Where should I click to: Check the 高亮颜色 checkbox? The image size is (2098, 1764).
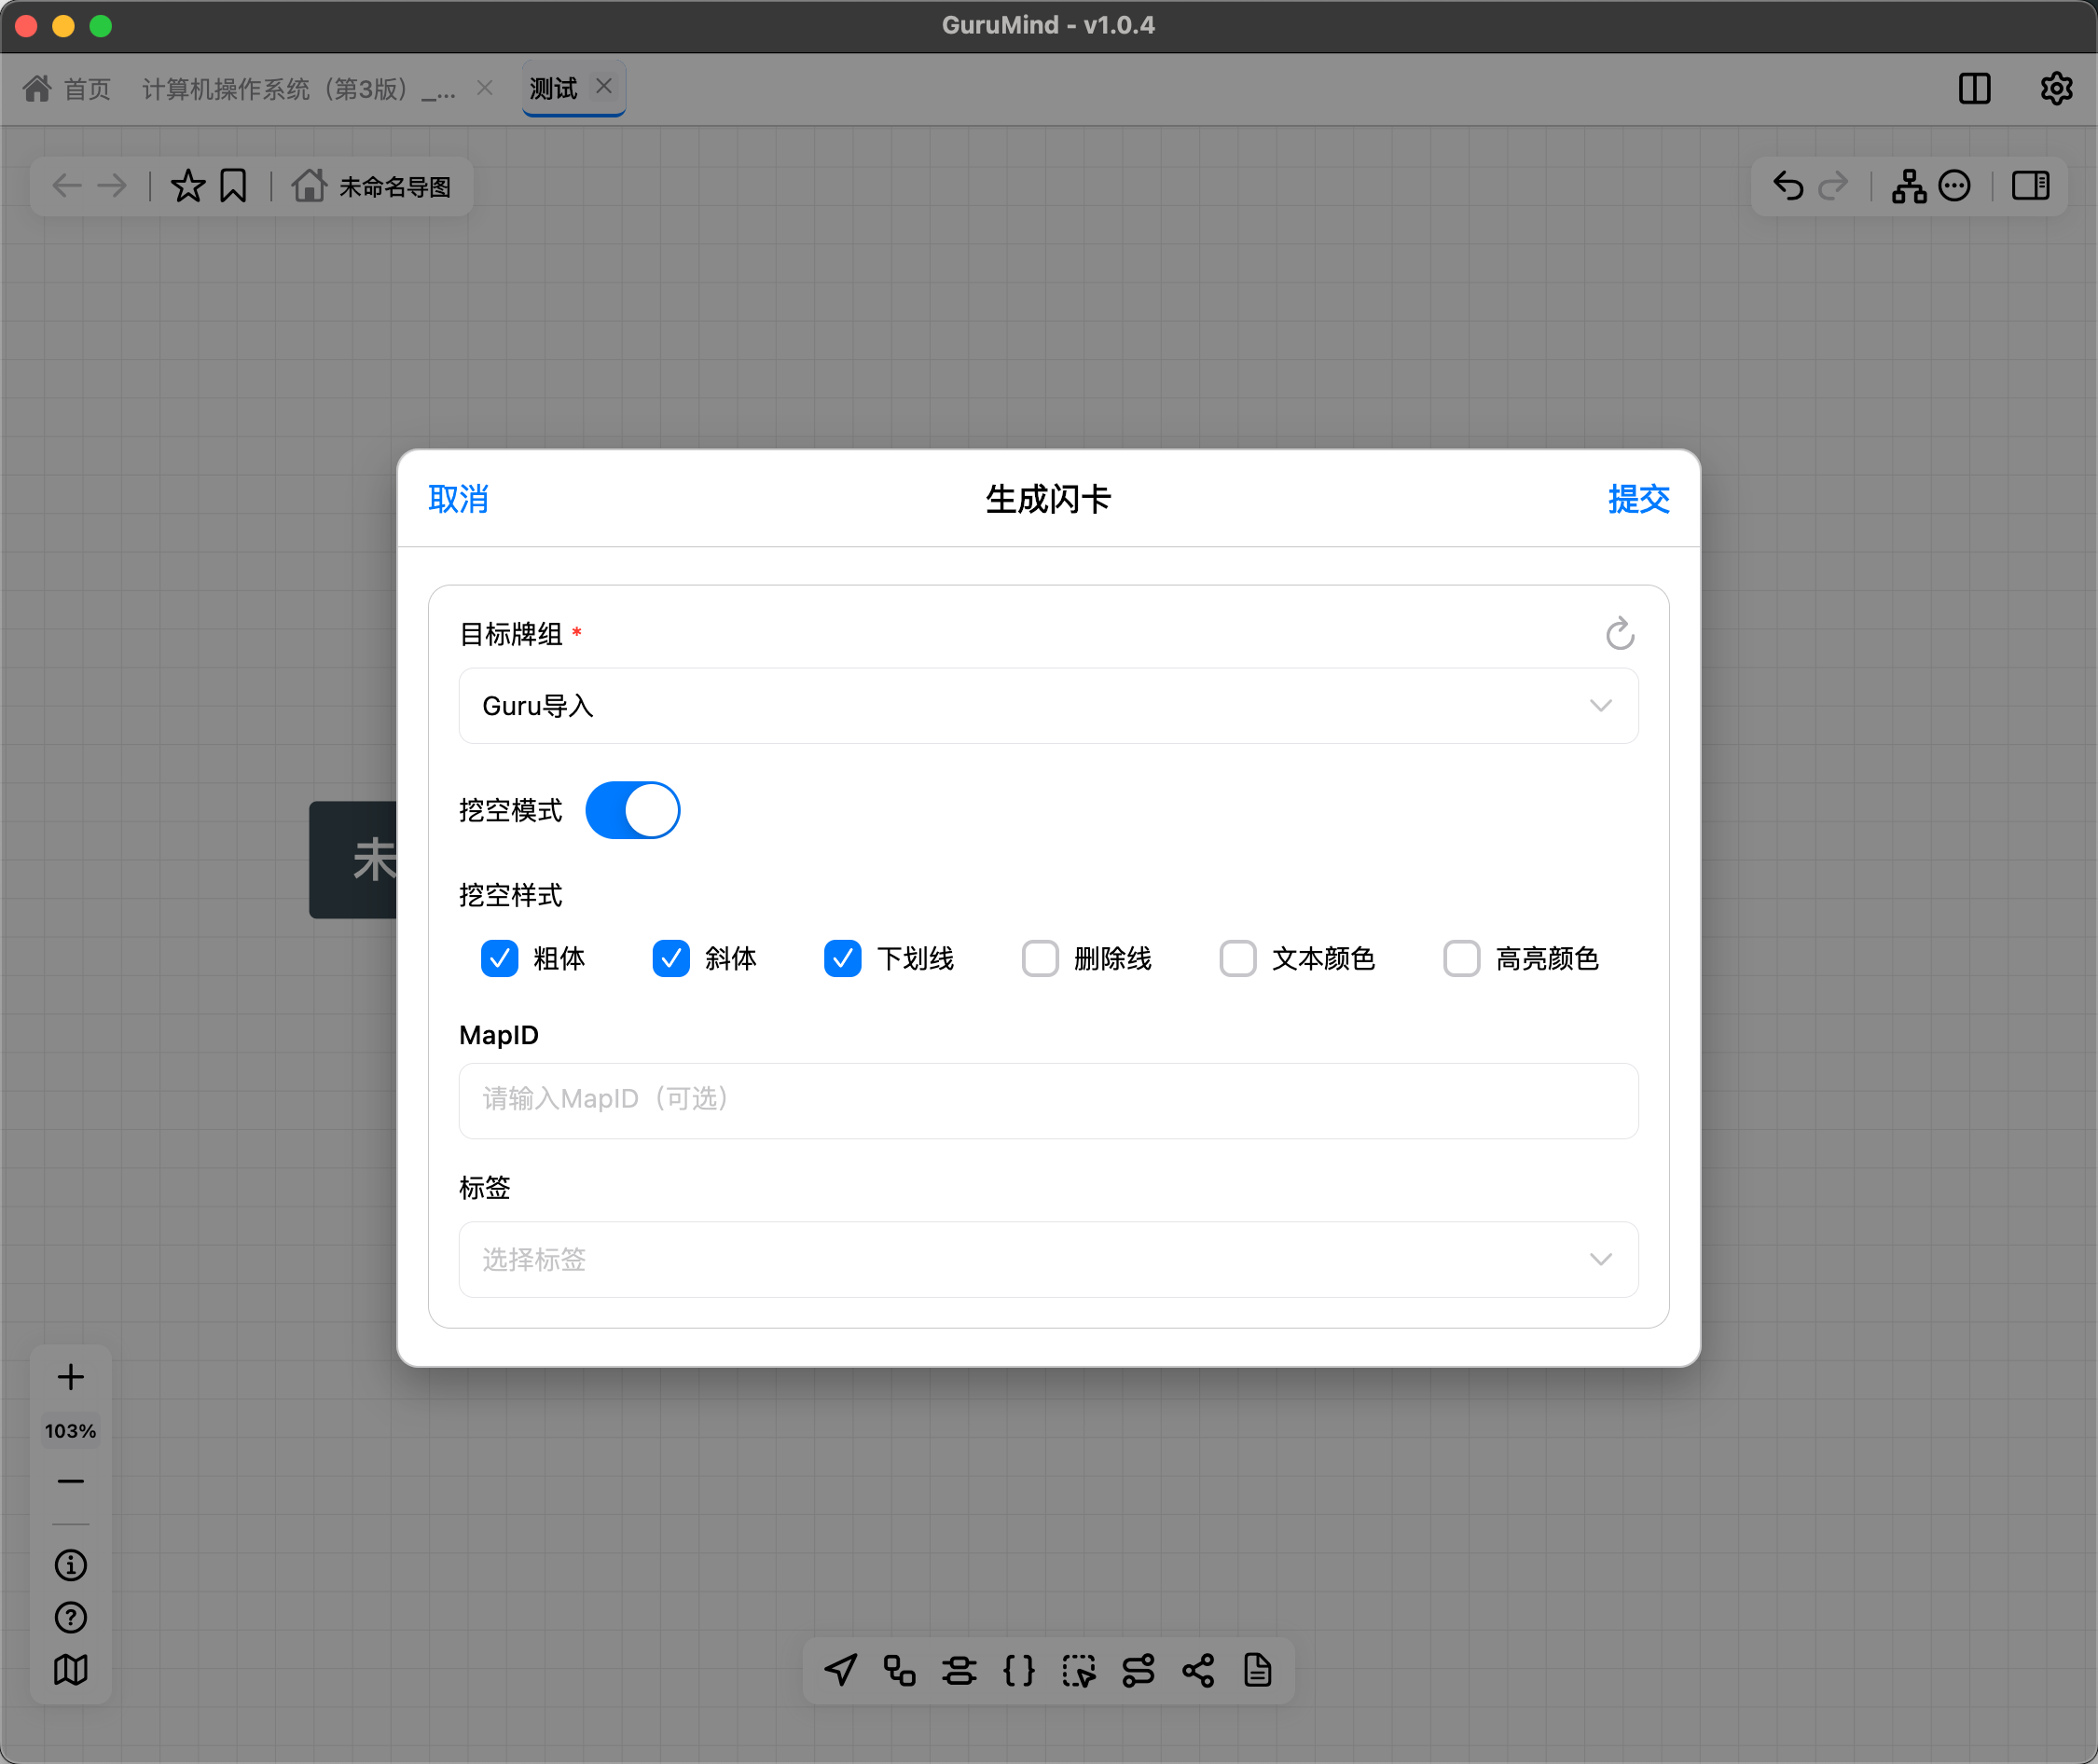click(1461, 958)
